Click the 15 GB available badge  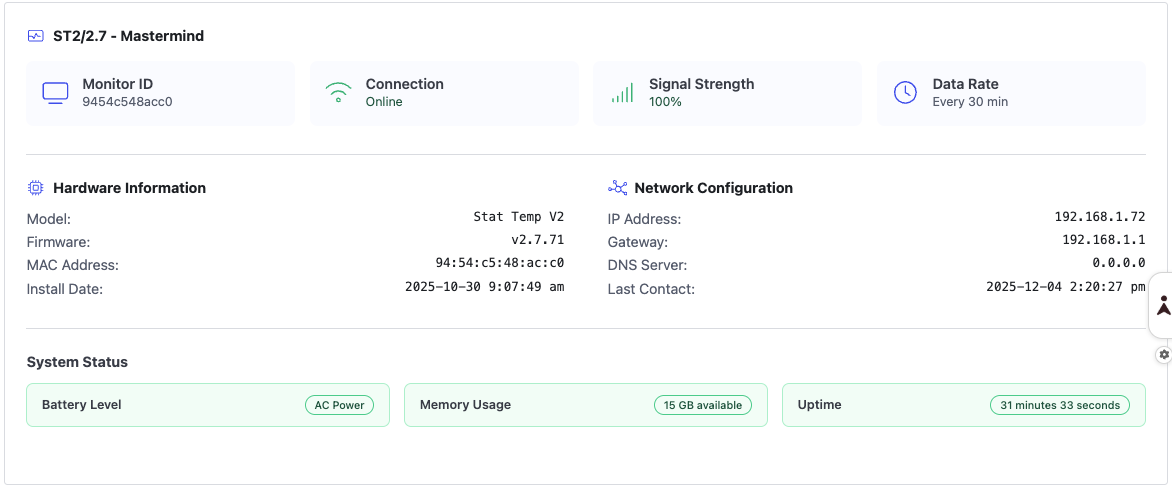703,405
